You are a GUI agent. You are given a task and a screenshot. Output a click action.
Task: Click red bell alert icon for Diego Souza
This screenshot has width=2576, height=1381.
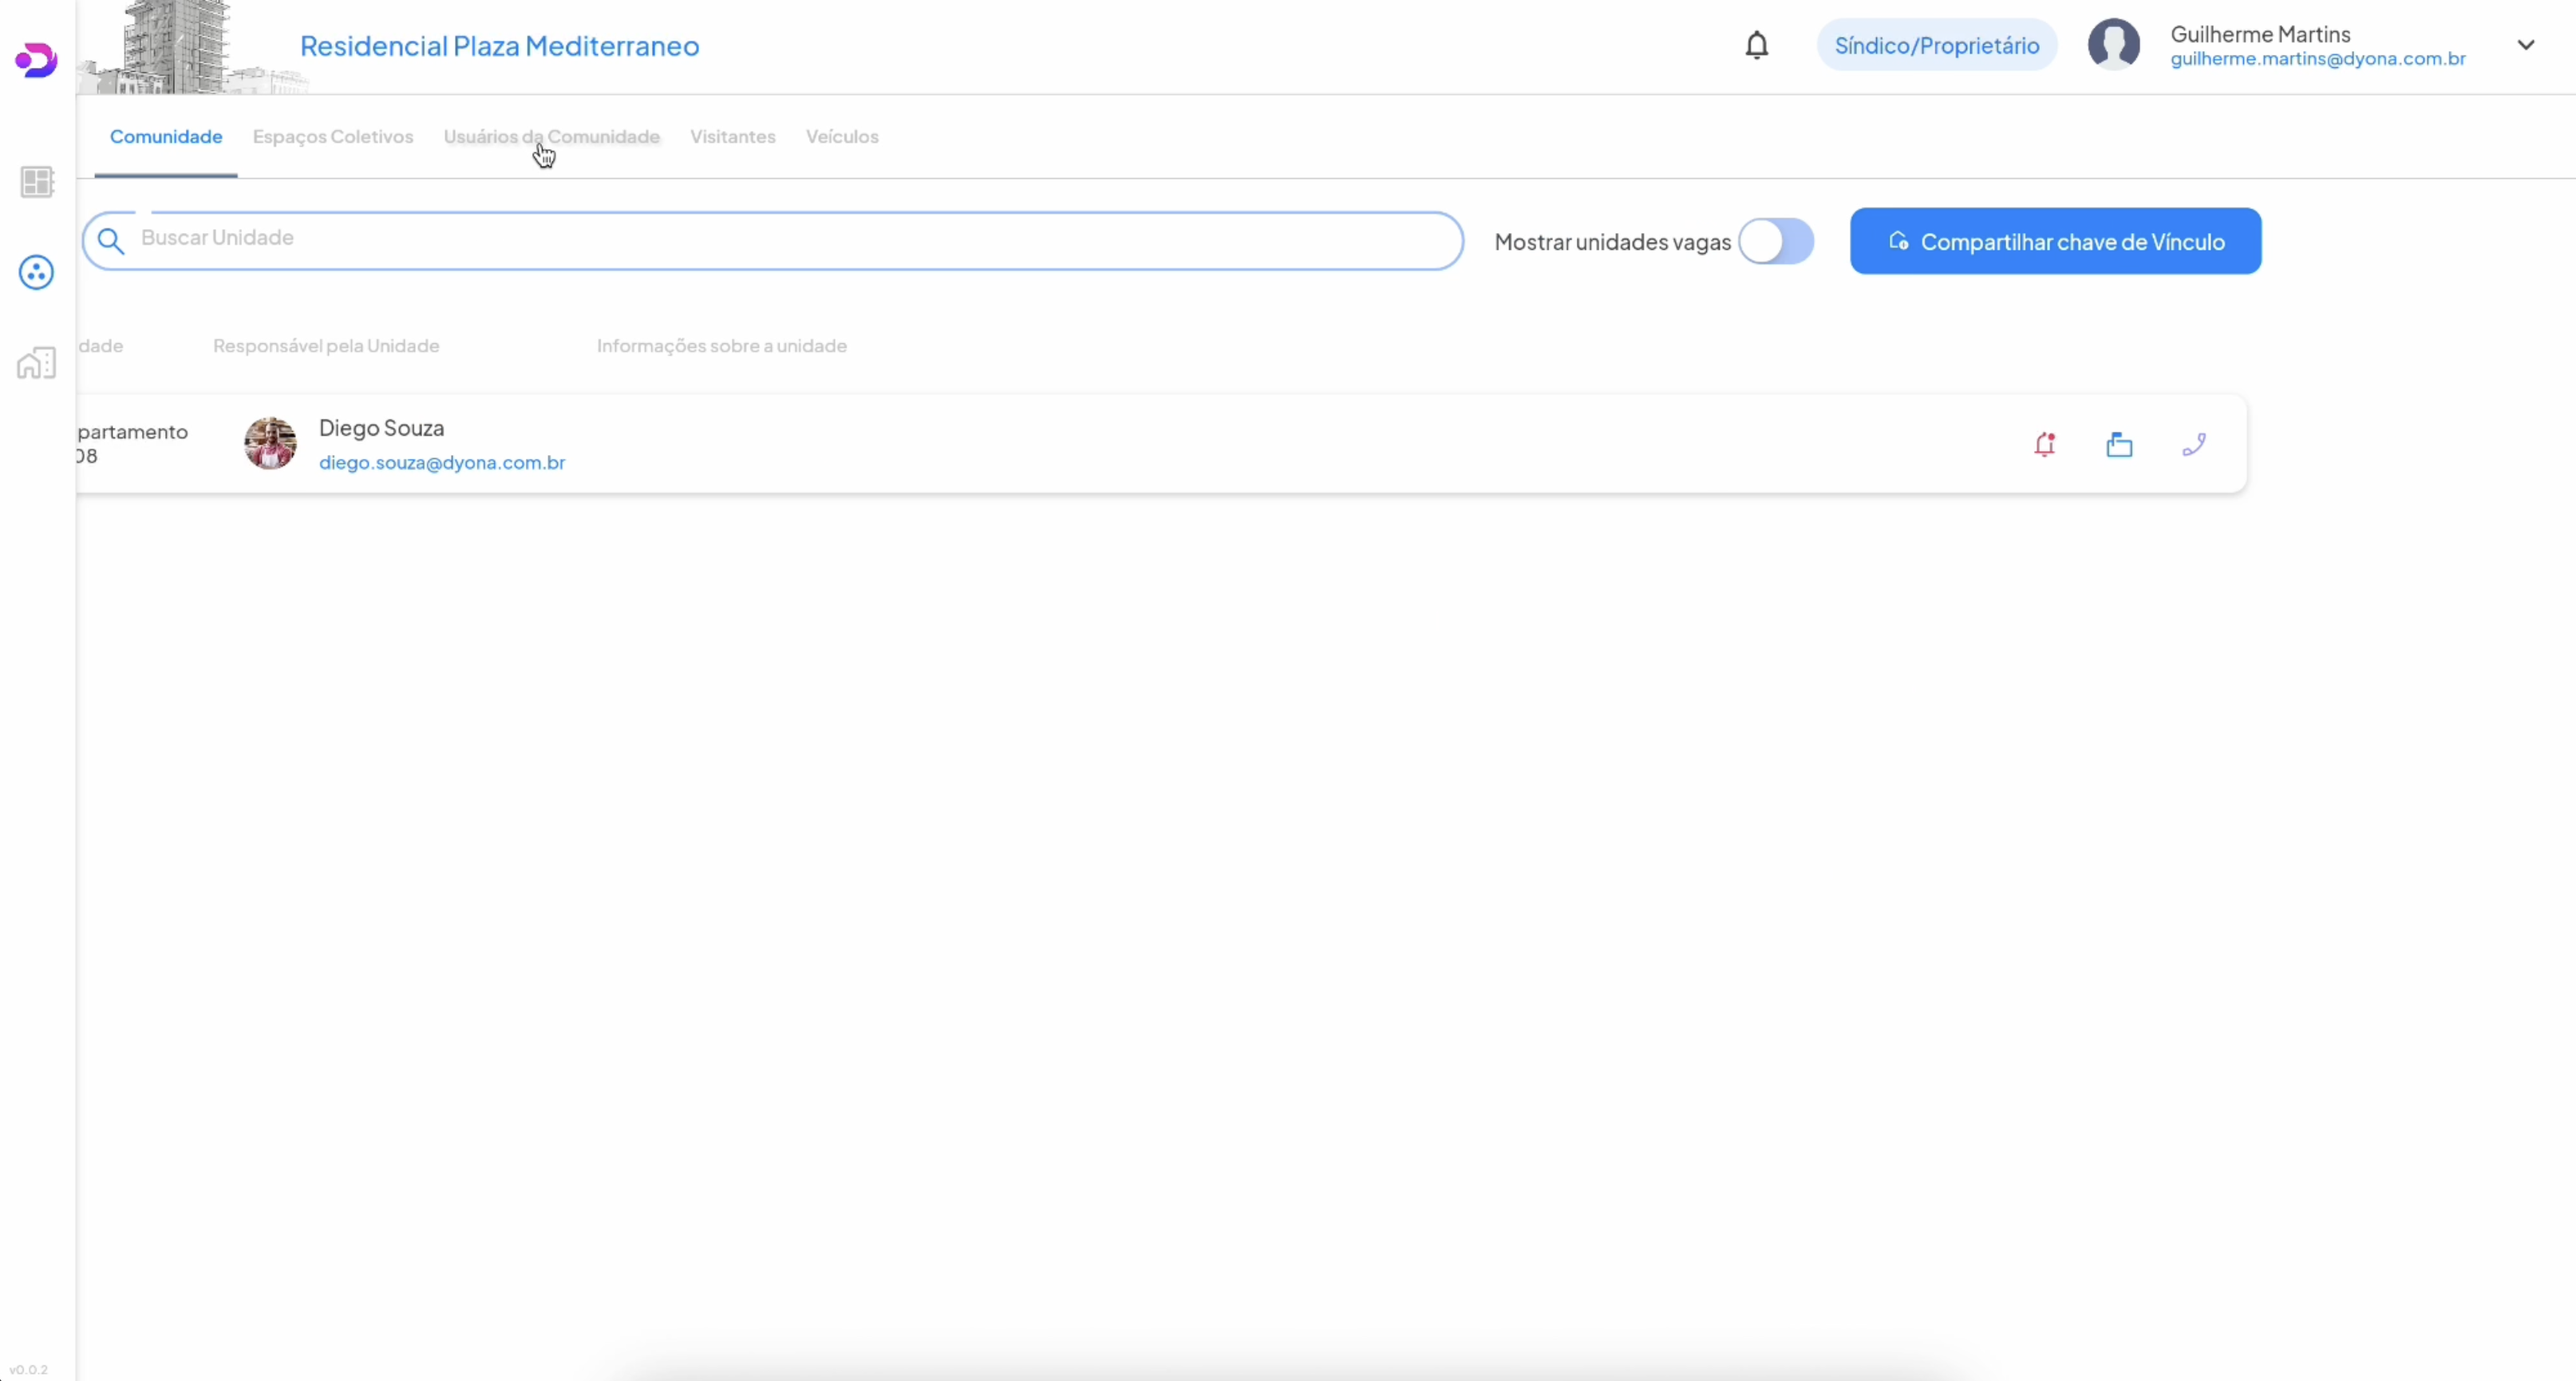click(x=2044, y=444)
